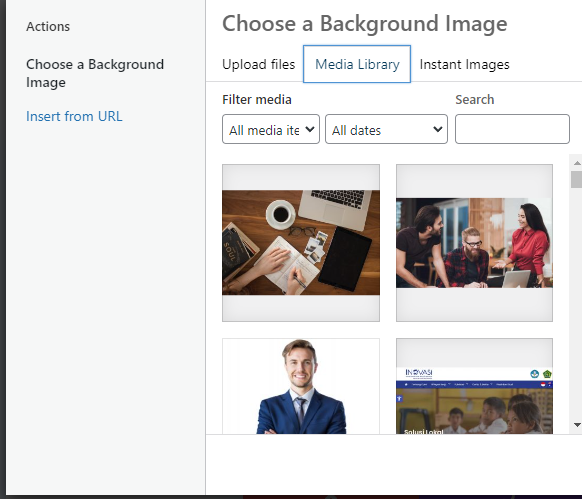582x499 pixels.
Task: Click the scrollbar down arrow
Action: point(577,425)
